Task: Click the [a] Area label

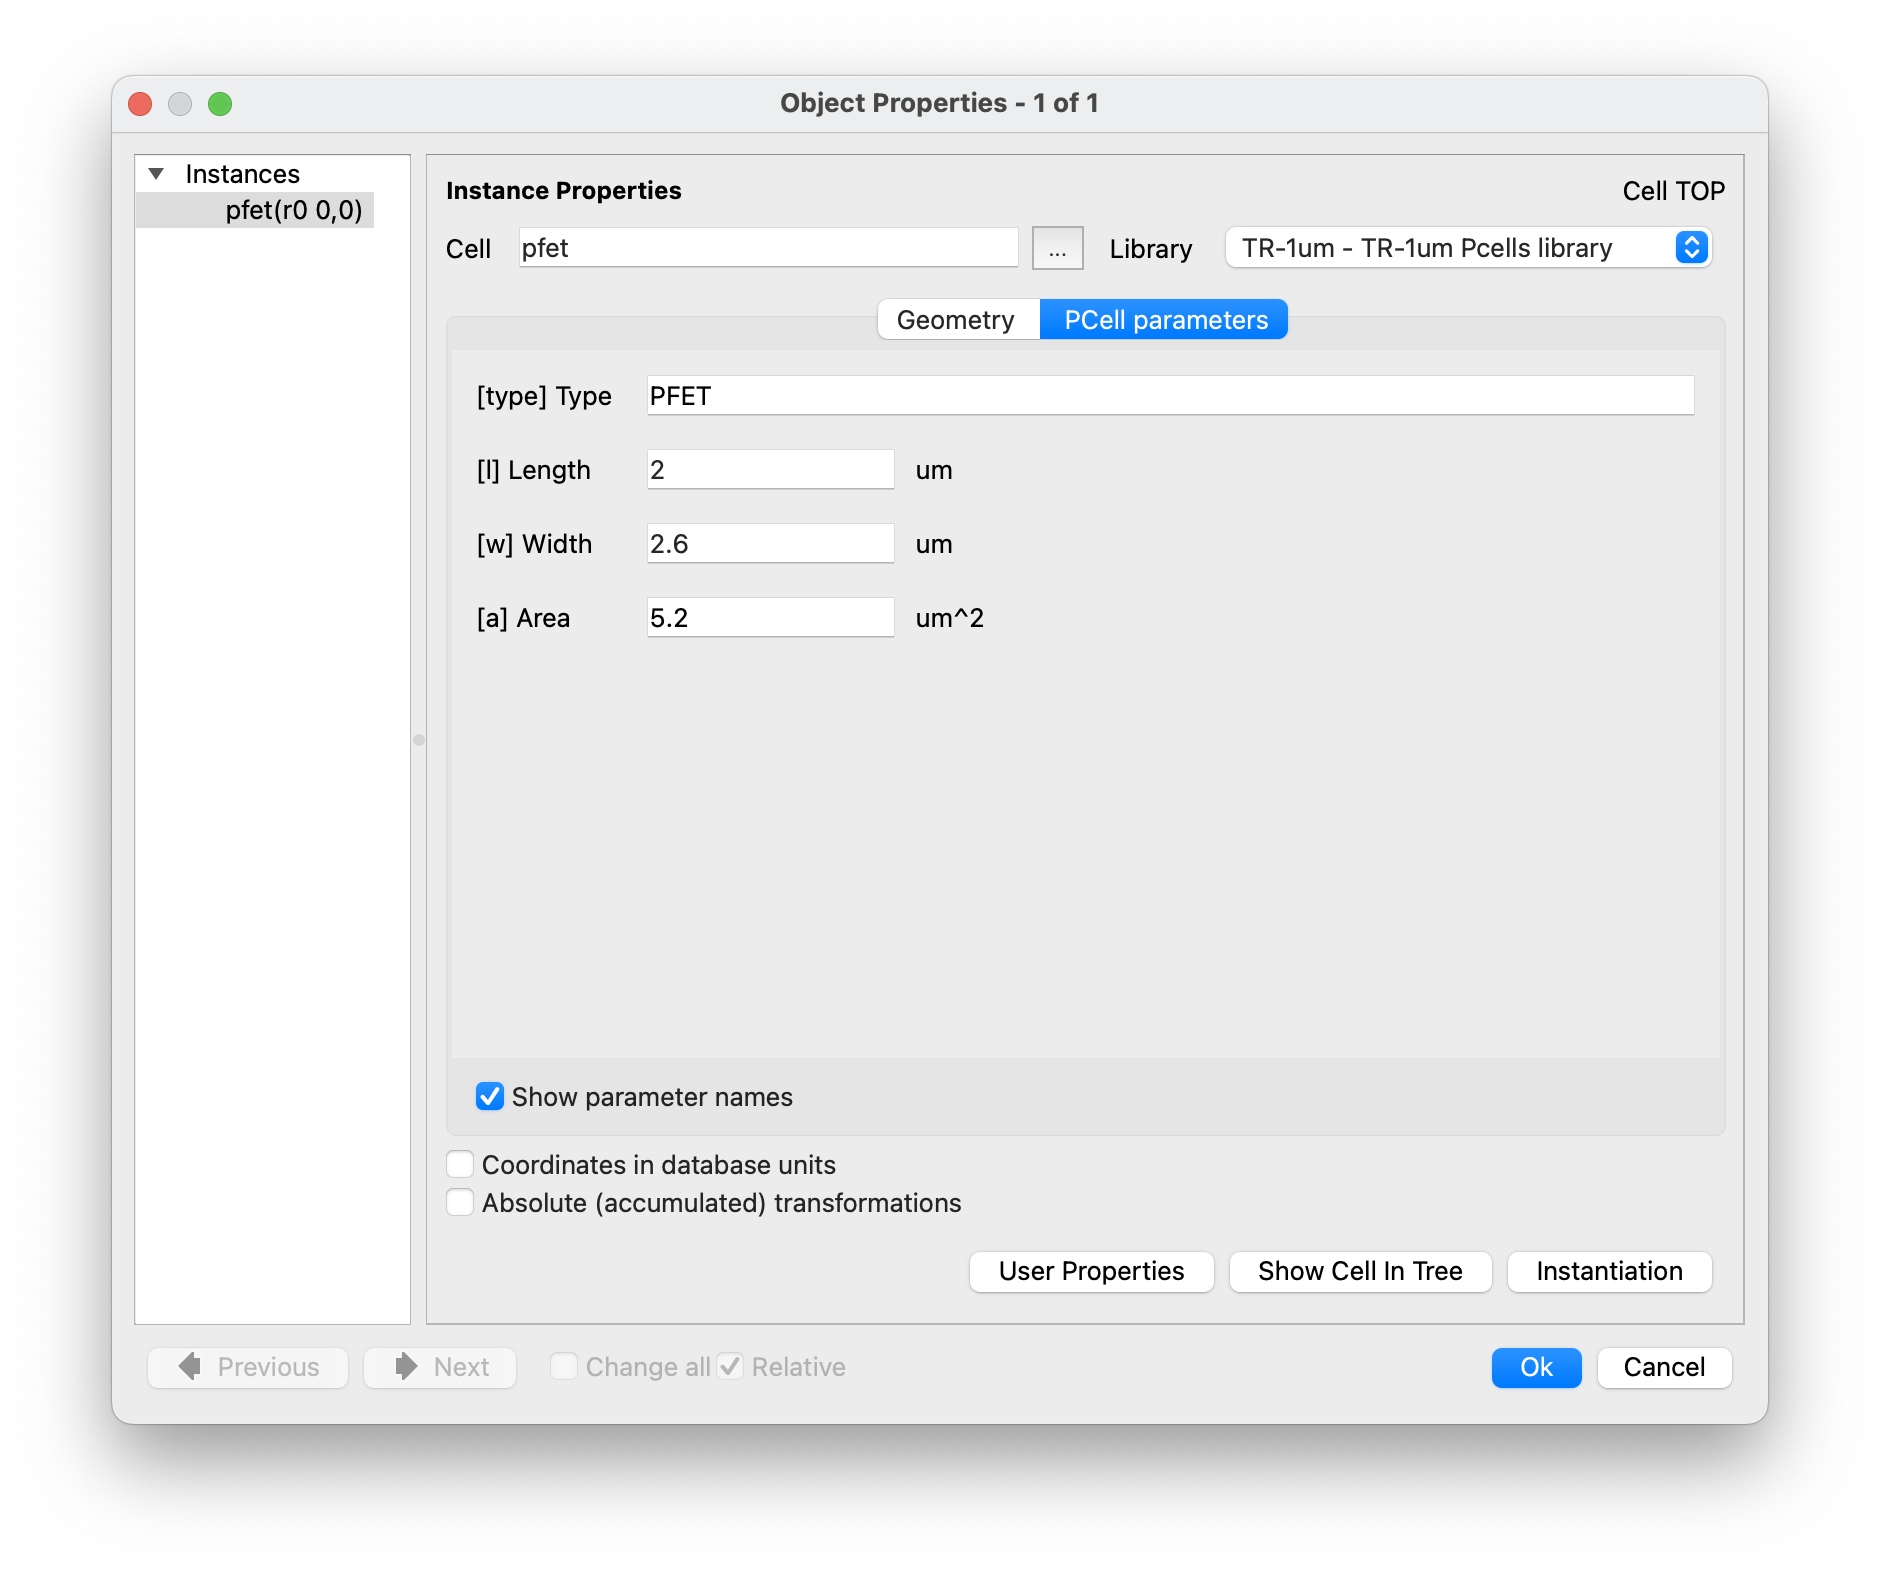Action: coord(524,618)
